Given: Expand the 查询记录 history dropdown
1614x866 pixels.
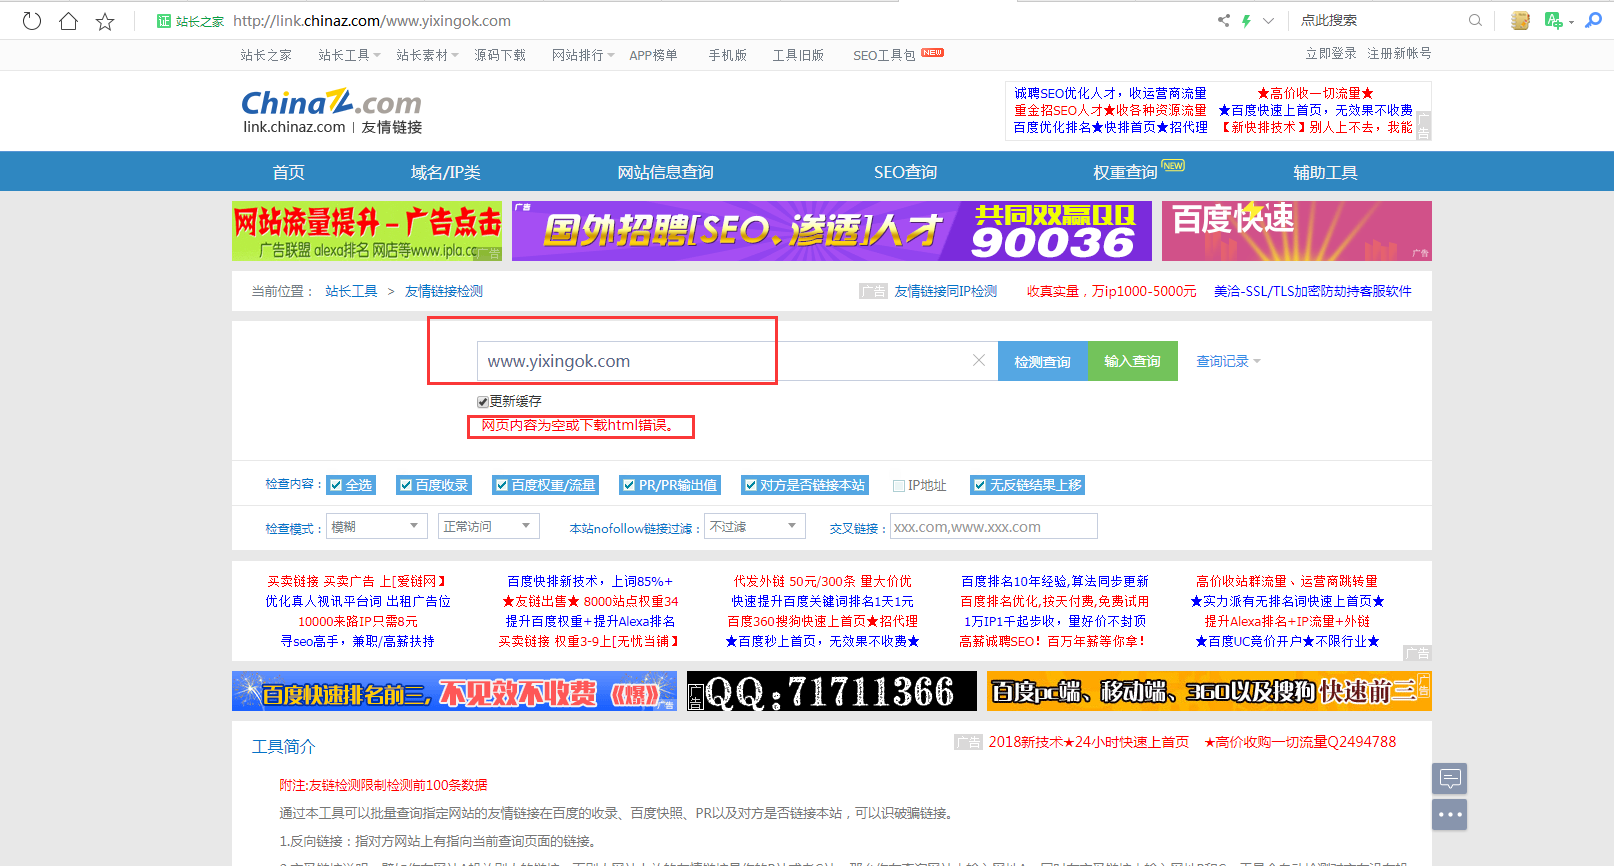Looking at the screenshot, I should (x=1228, y=361).
